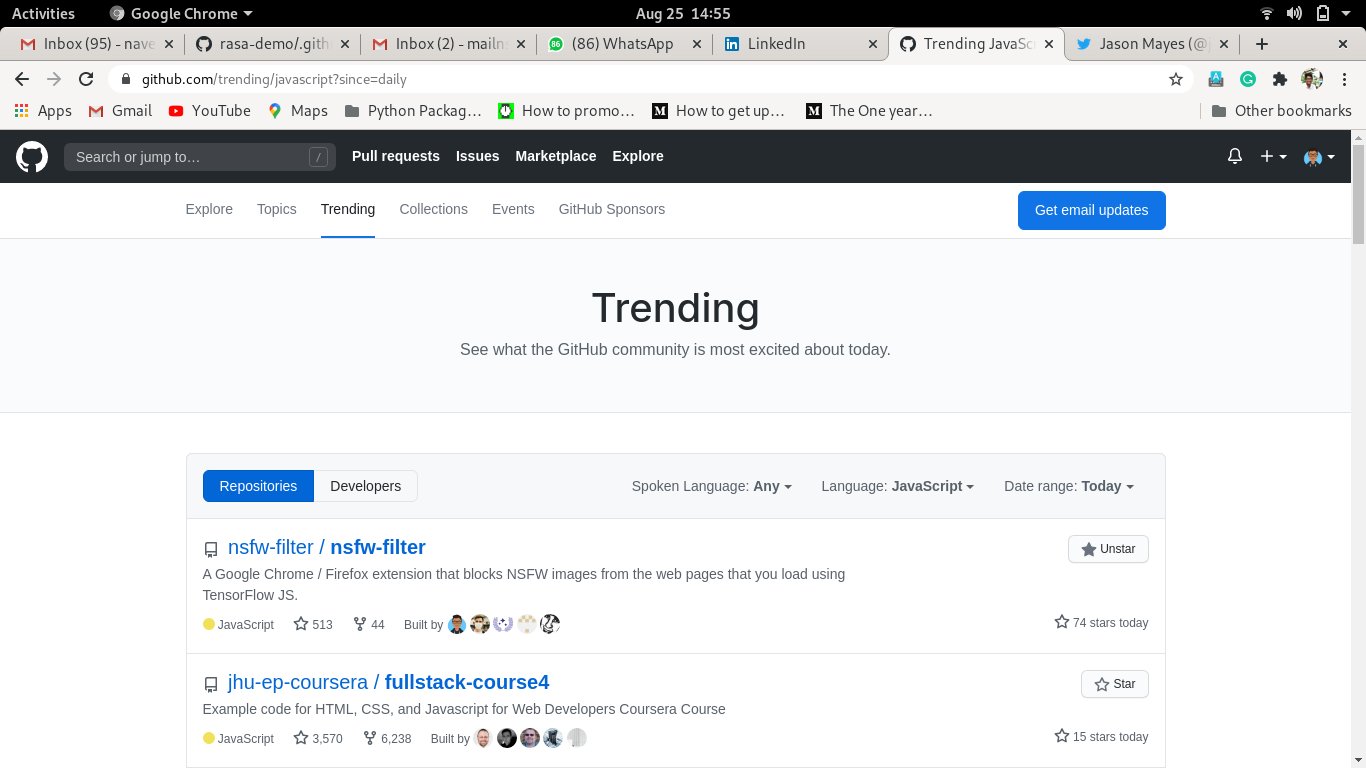Switch to the Developers view
The image size is (1366, 768).
[365, 486]
